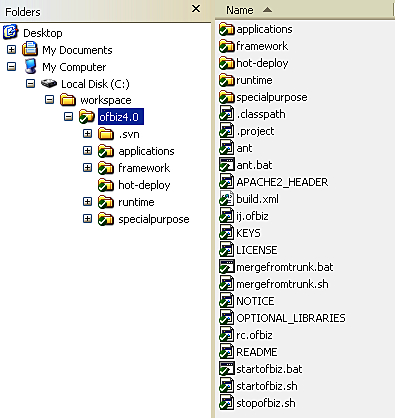Select the highlighted ofbiz4.0 label
Screen dimensions: 395x418
point(121,117)
